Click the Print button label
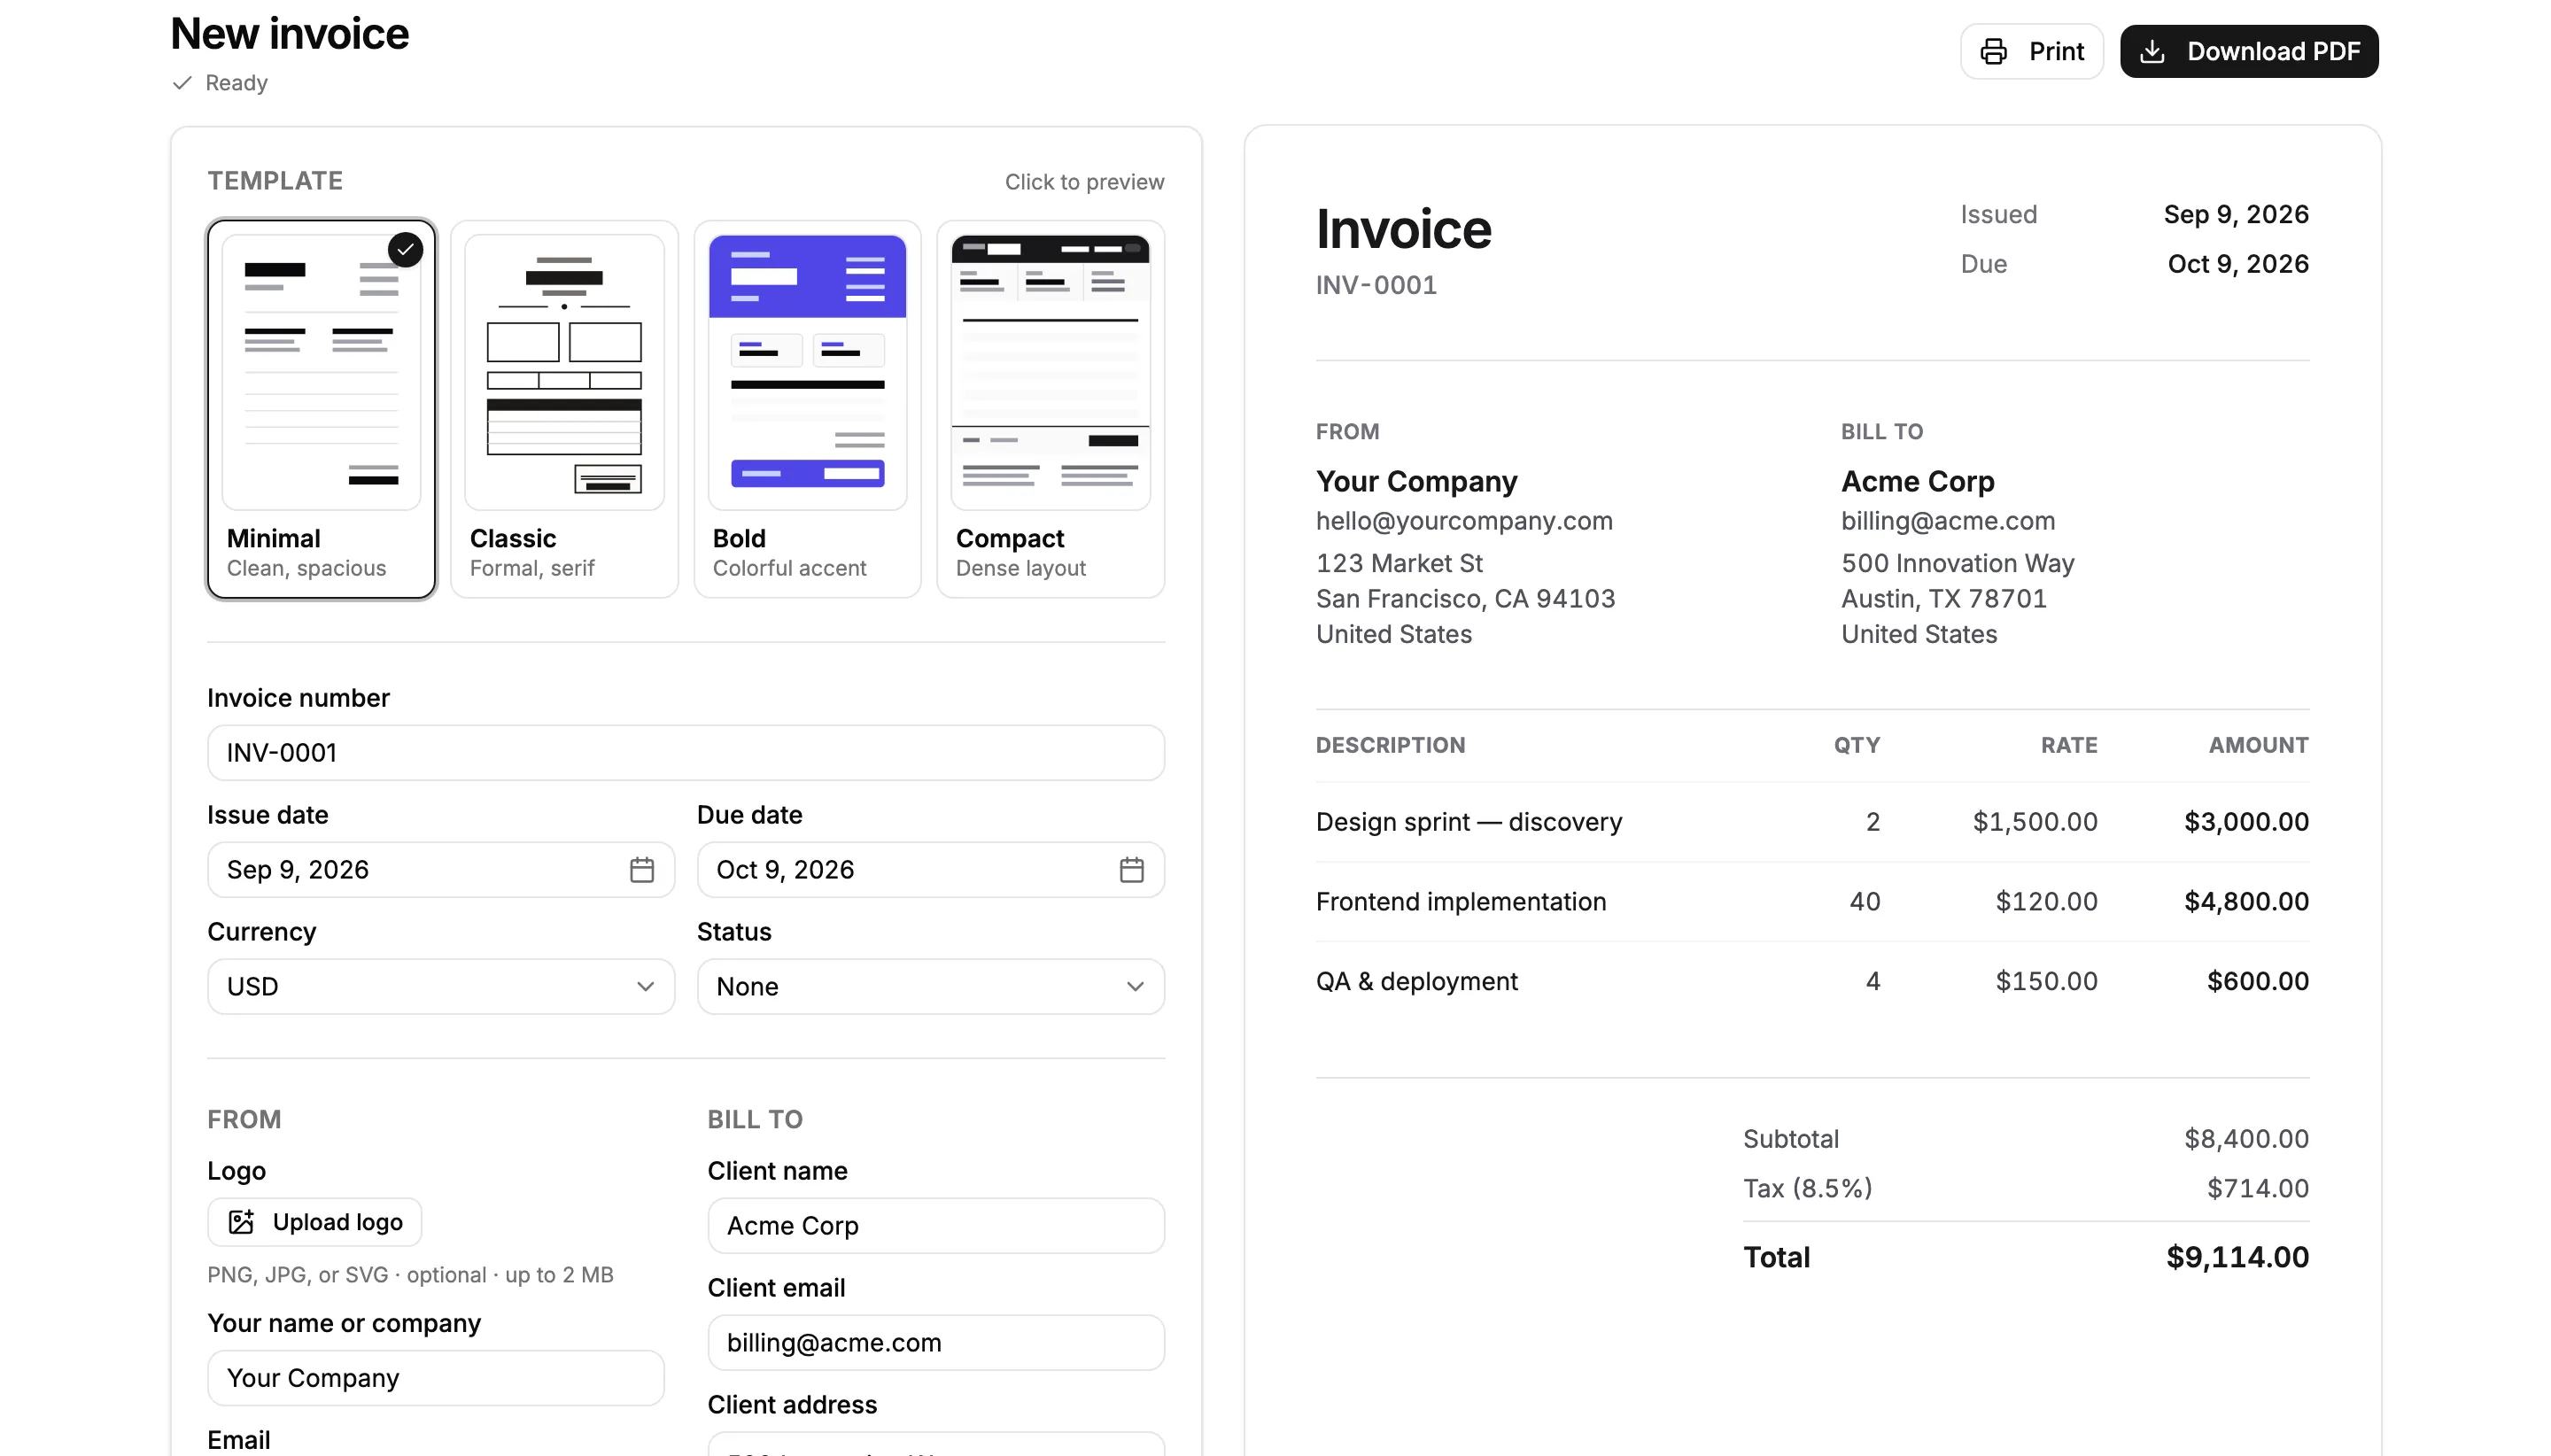Screen dimensions: 2551x1456 point(2056,51)
